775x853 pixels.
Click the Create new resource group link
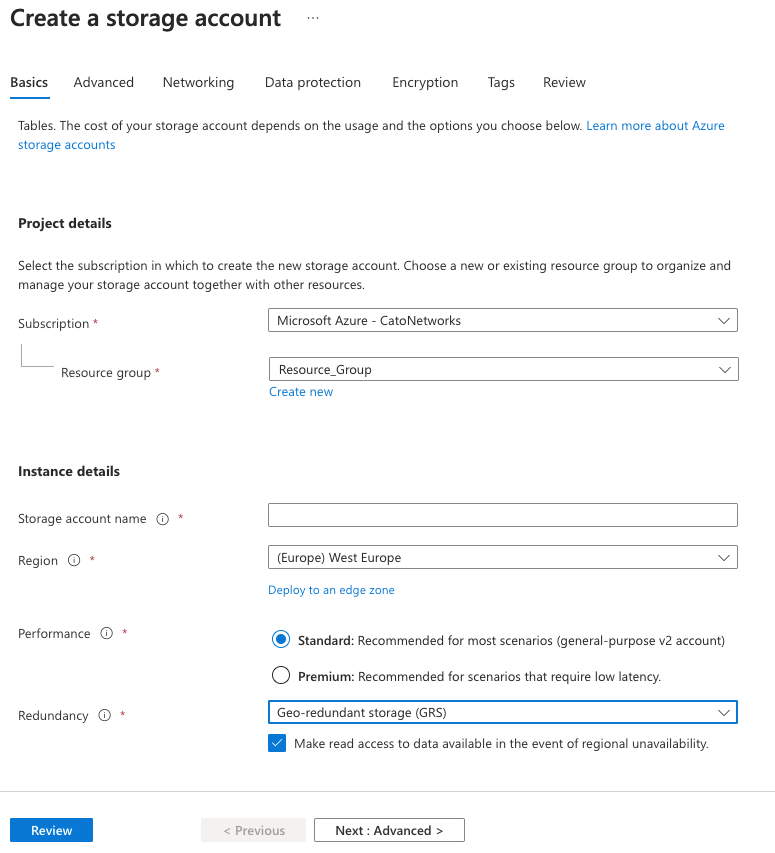click(x=301, y=391)
